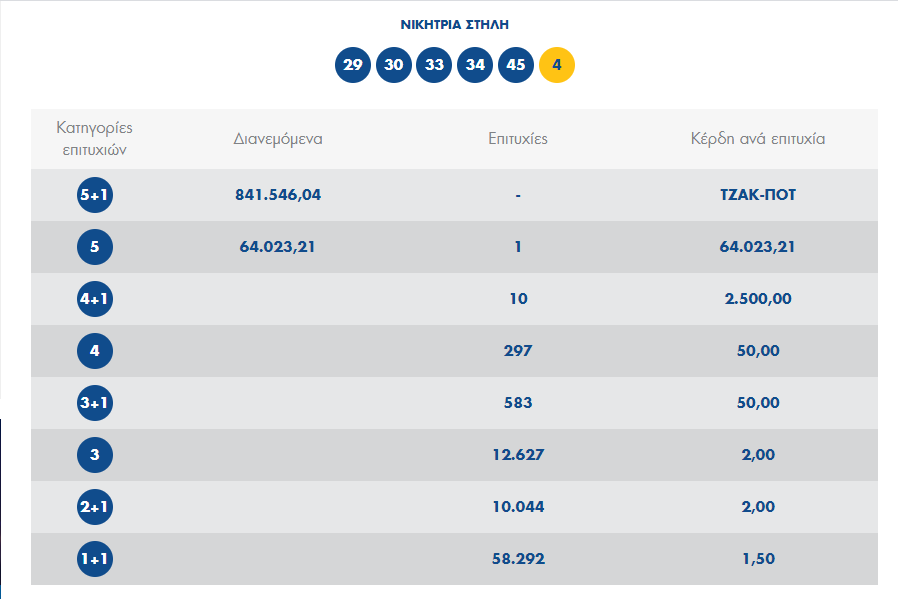Click the category 5 badge

[x=94, y=247]
